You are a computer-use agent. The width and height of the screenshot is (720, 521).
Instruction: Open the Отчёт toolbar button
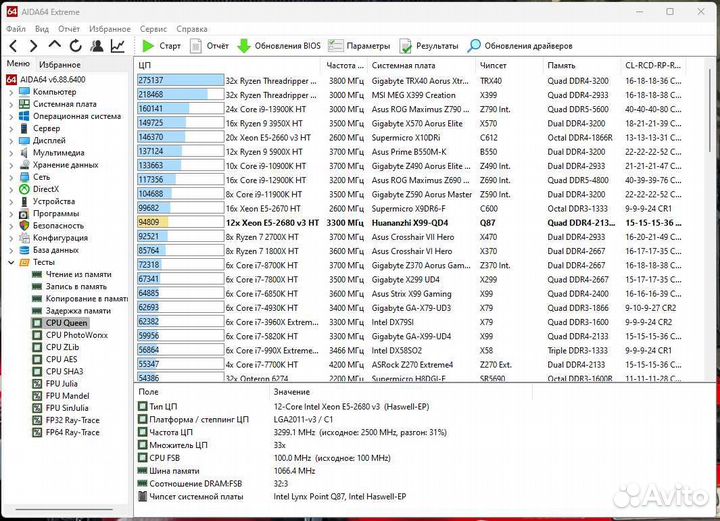pos(209,46)
